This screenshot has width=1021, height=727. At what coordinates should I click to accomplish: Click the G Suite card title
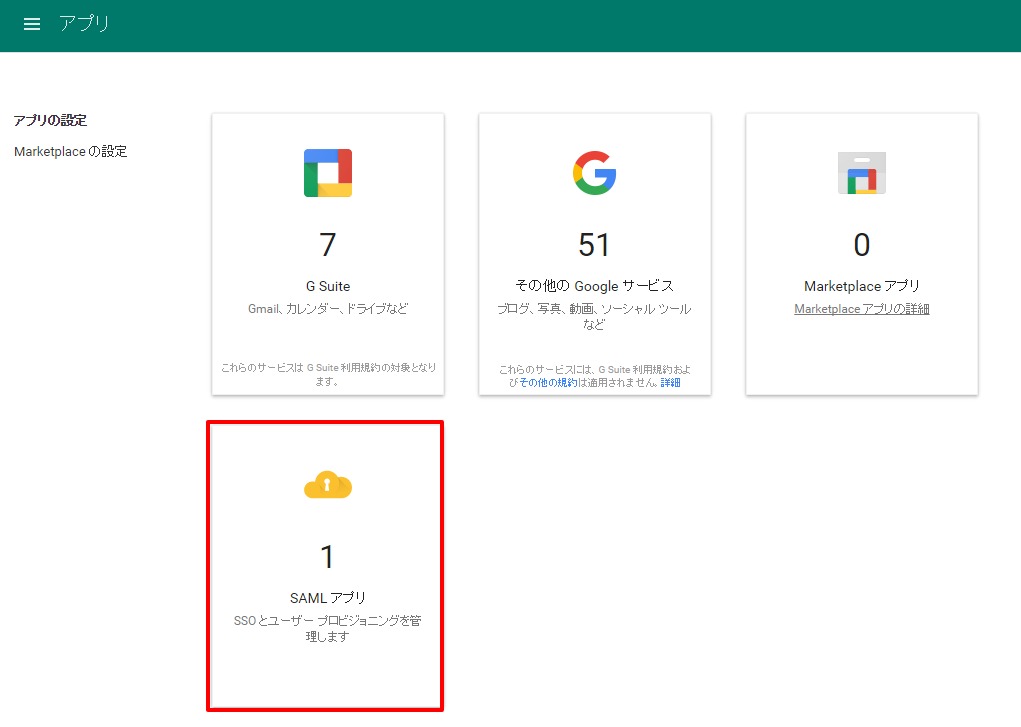point(328,286)
